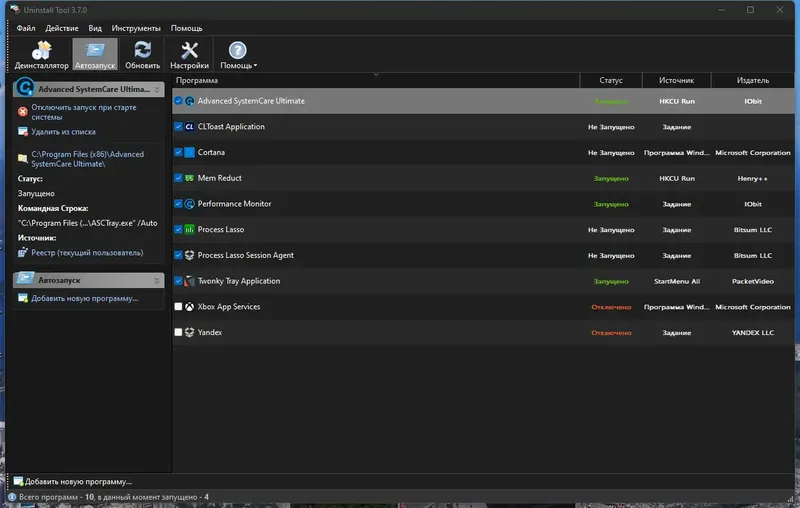Click the Advanced SystemCare Ultimate row icon
800x508 pixels.
(x=189, y=101)
